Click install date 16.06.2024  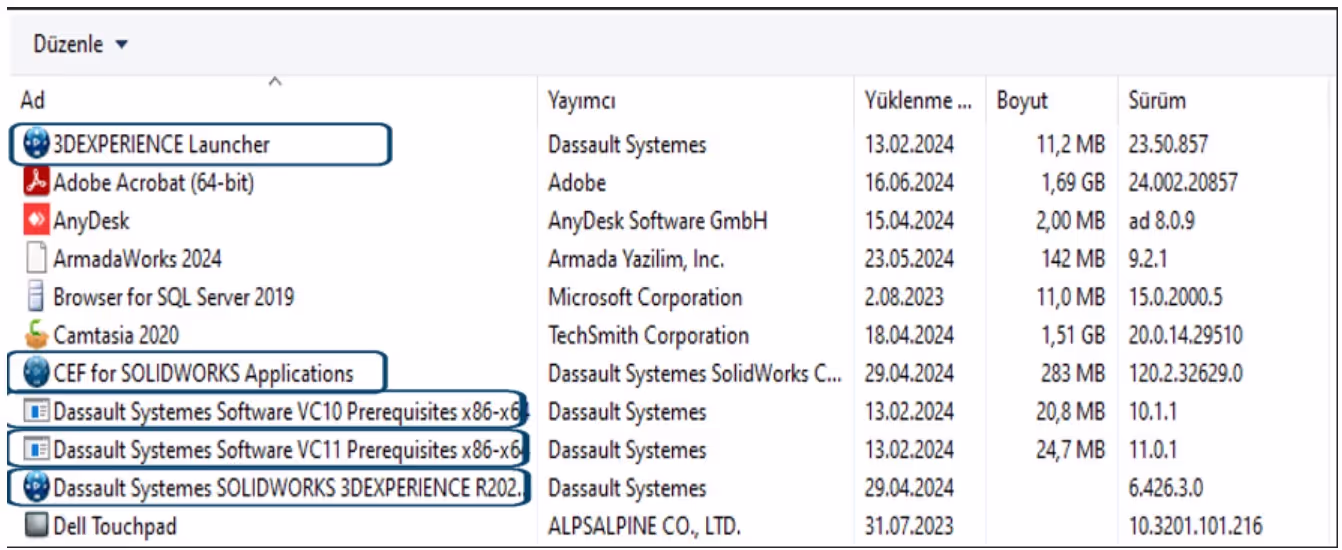(x=909, y=182)
